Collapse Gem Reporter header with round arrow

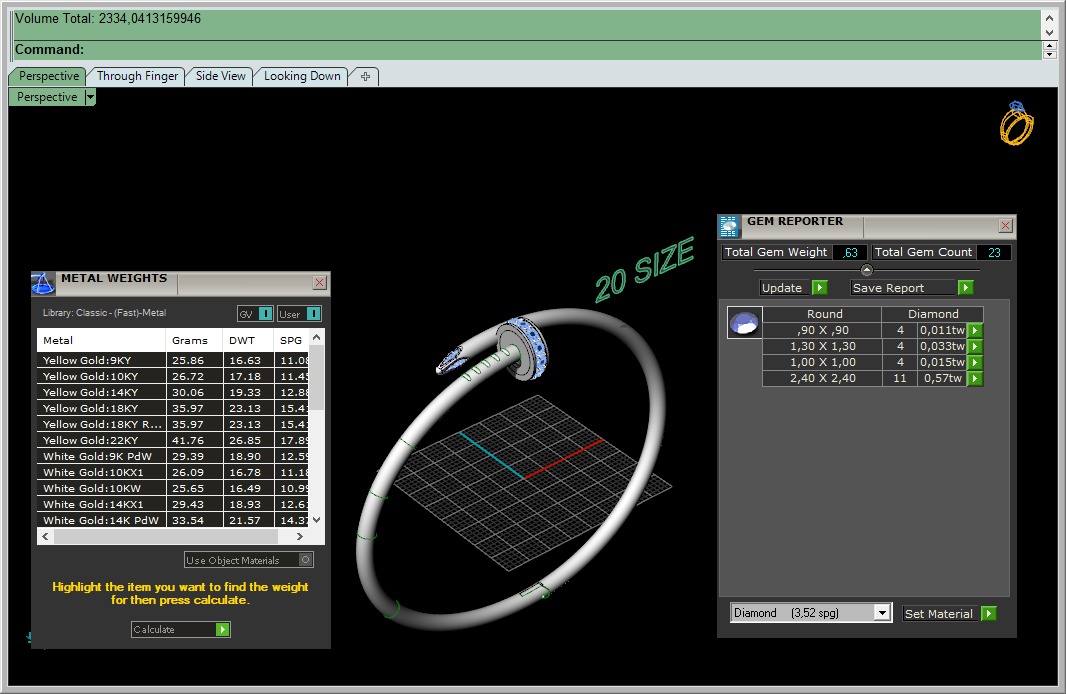point(866,270)
